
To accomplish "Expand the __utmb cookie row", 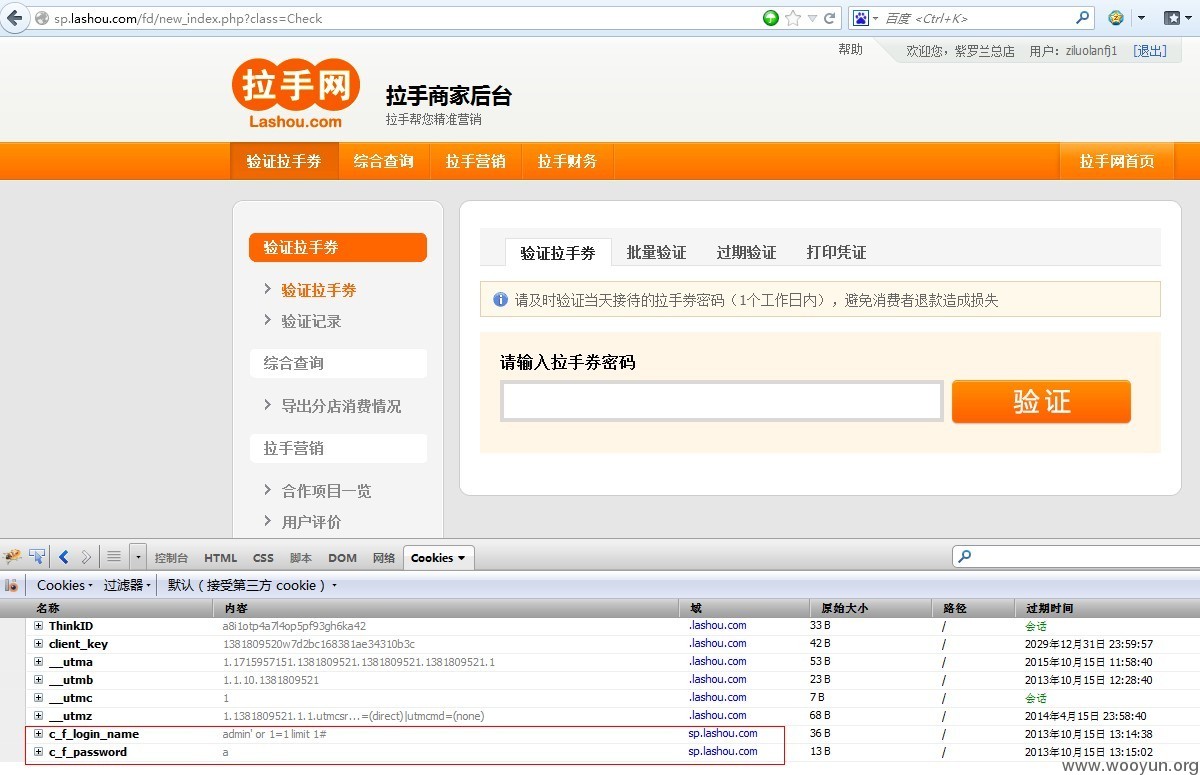I will 39,680.
